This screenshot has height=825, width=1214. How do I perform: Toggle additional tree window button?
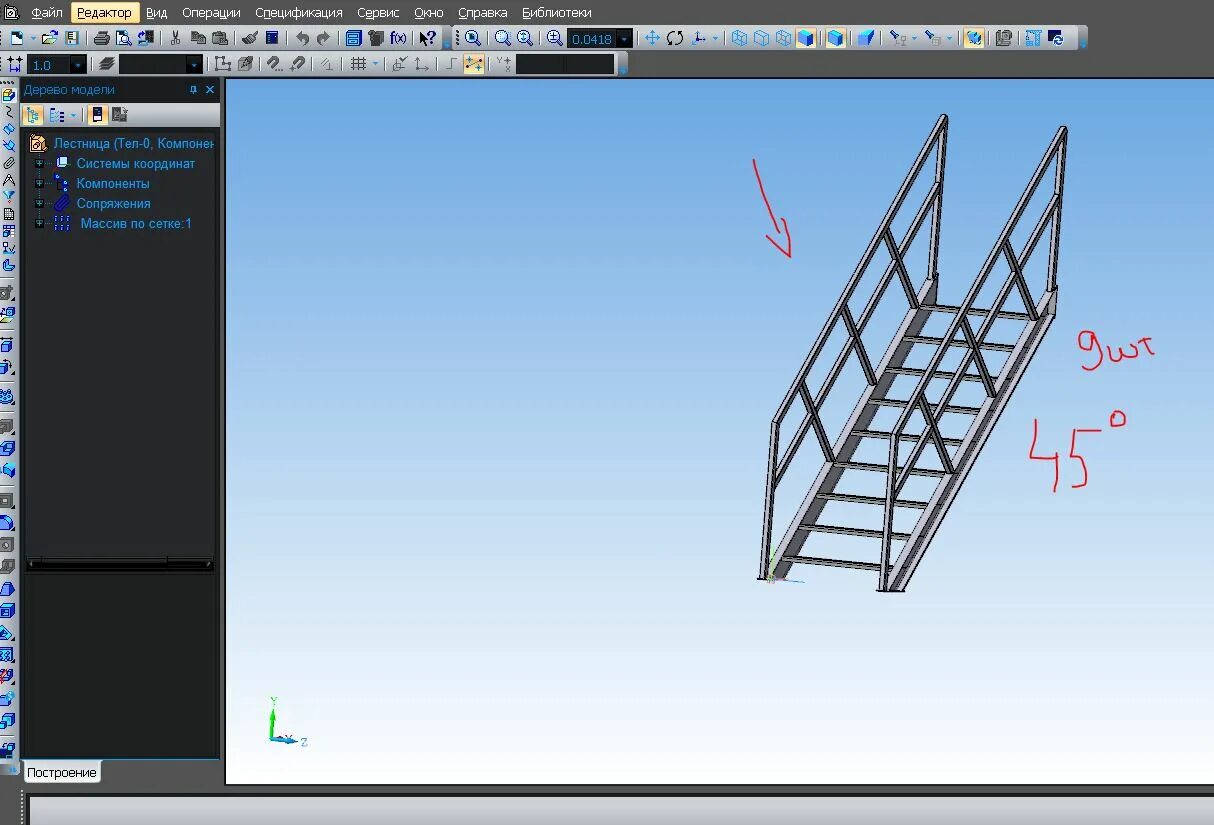[97, 115]
